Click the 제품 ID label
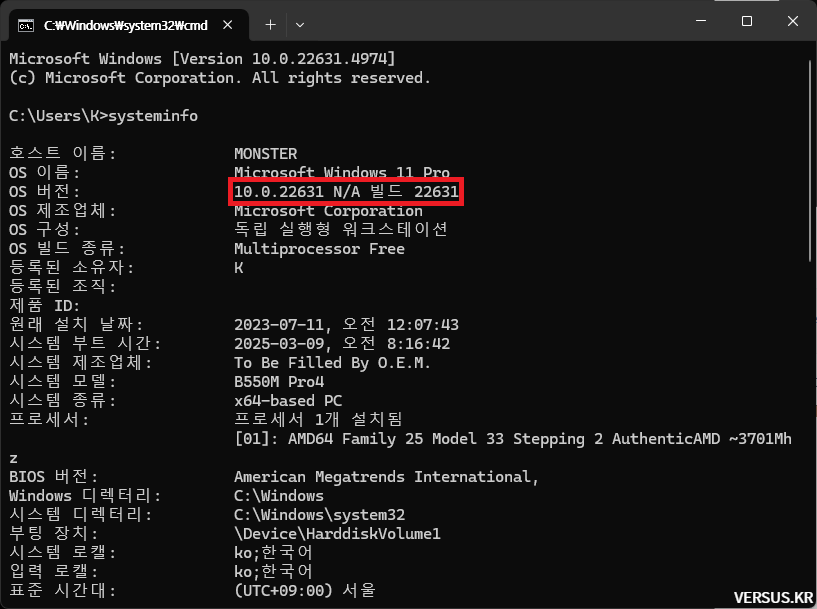Screen dimensions: 817x609 45,306
